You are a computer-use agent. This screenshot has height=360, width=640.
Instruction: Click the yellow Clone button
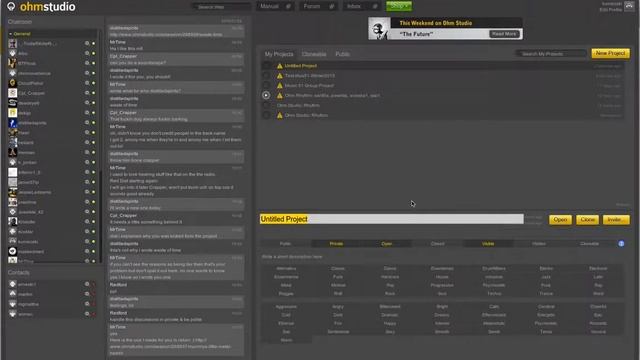(x=587, y=220)
